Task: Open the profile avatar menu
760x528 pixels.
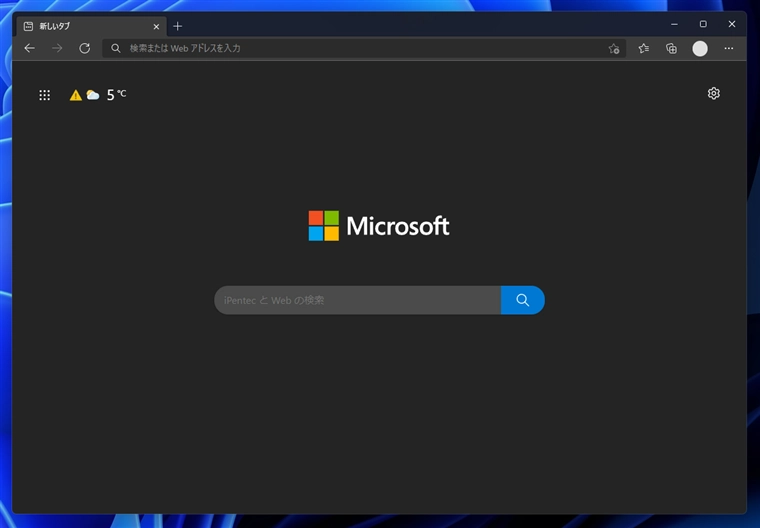Action: click(700, 48)
